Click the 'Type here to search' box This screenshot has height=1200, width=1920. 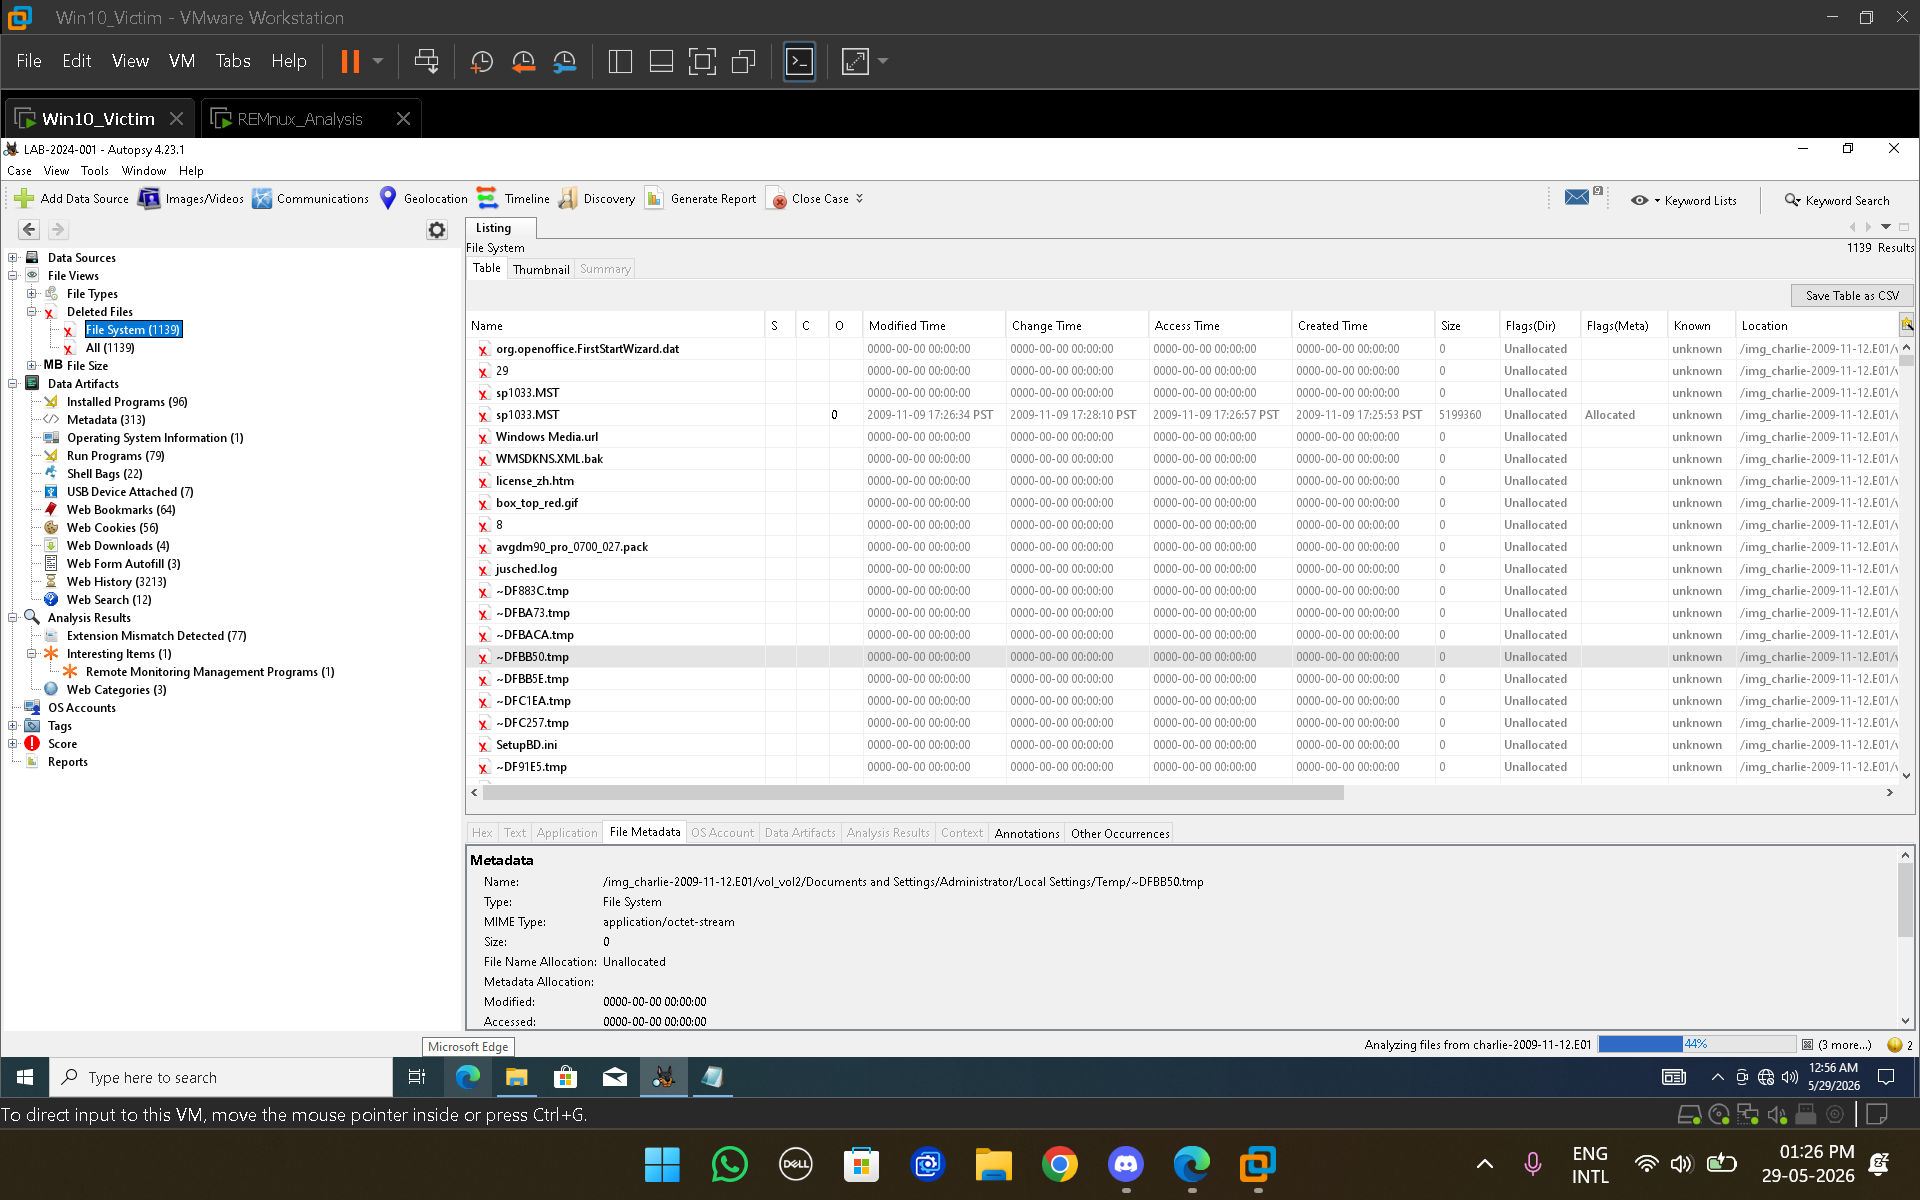[x=221, y=1077]
